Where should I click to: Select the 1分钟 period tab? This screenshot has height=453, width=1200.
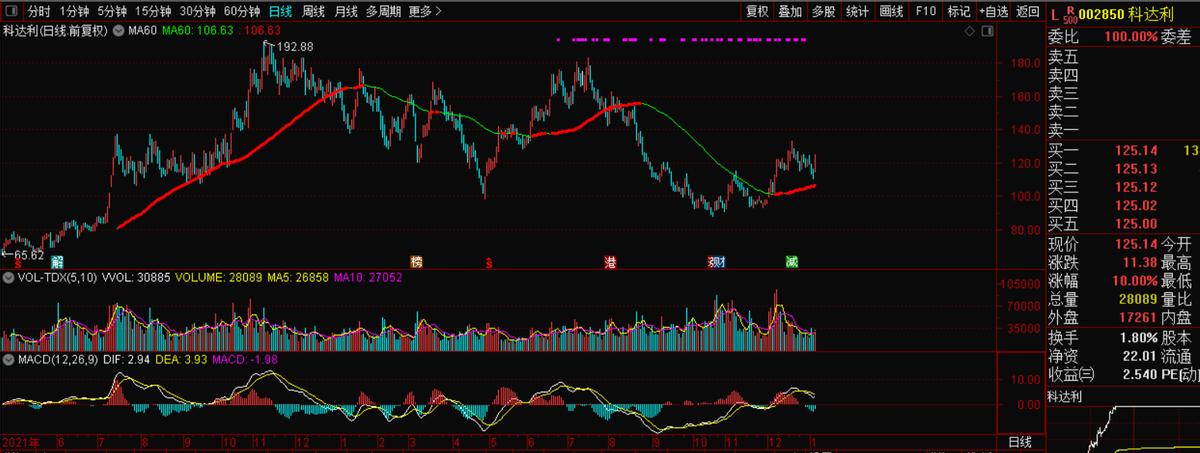pyautogui.click(x=73, y=12)
